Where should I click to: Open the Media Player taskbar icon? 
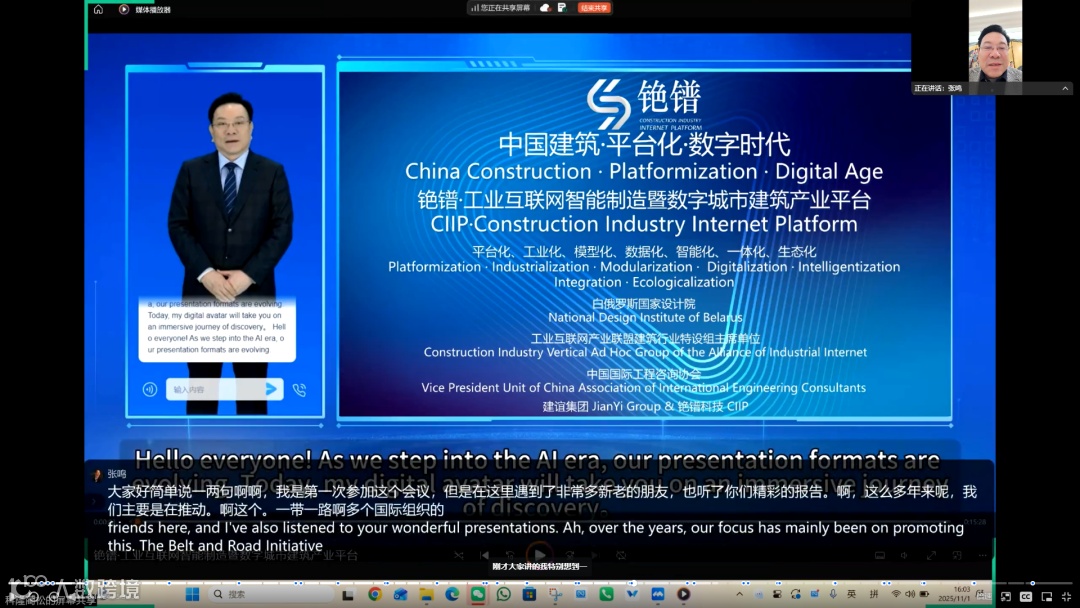pos(683,594)
